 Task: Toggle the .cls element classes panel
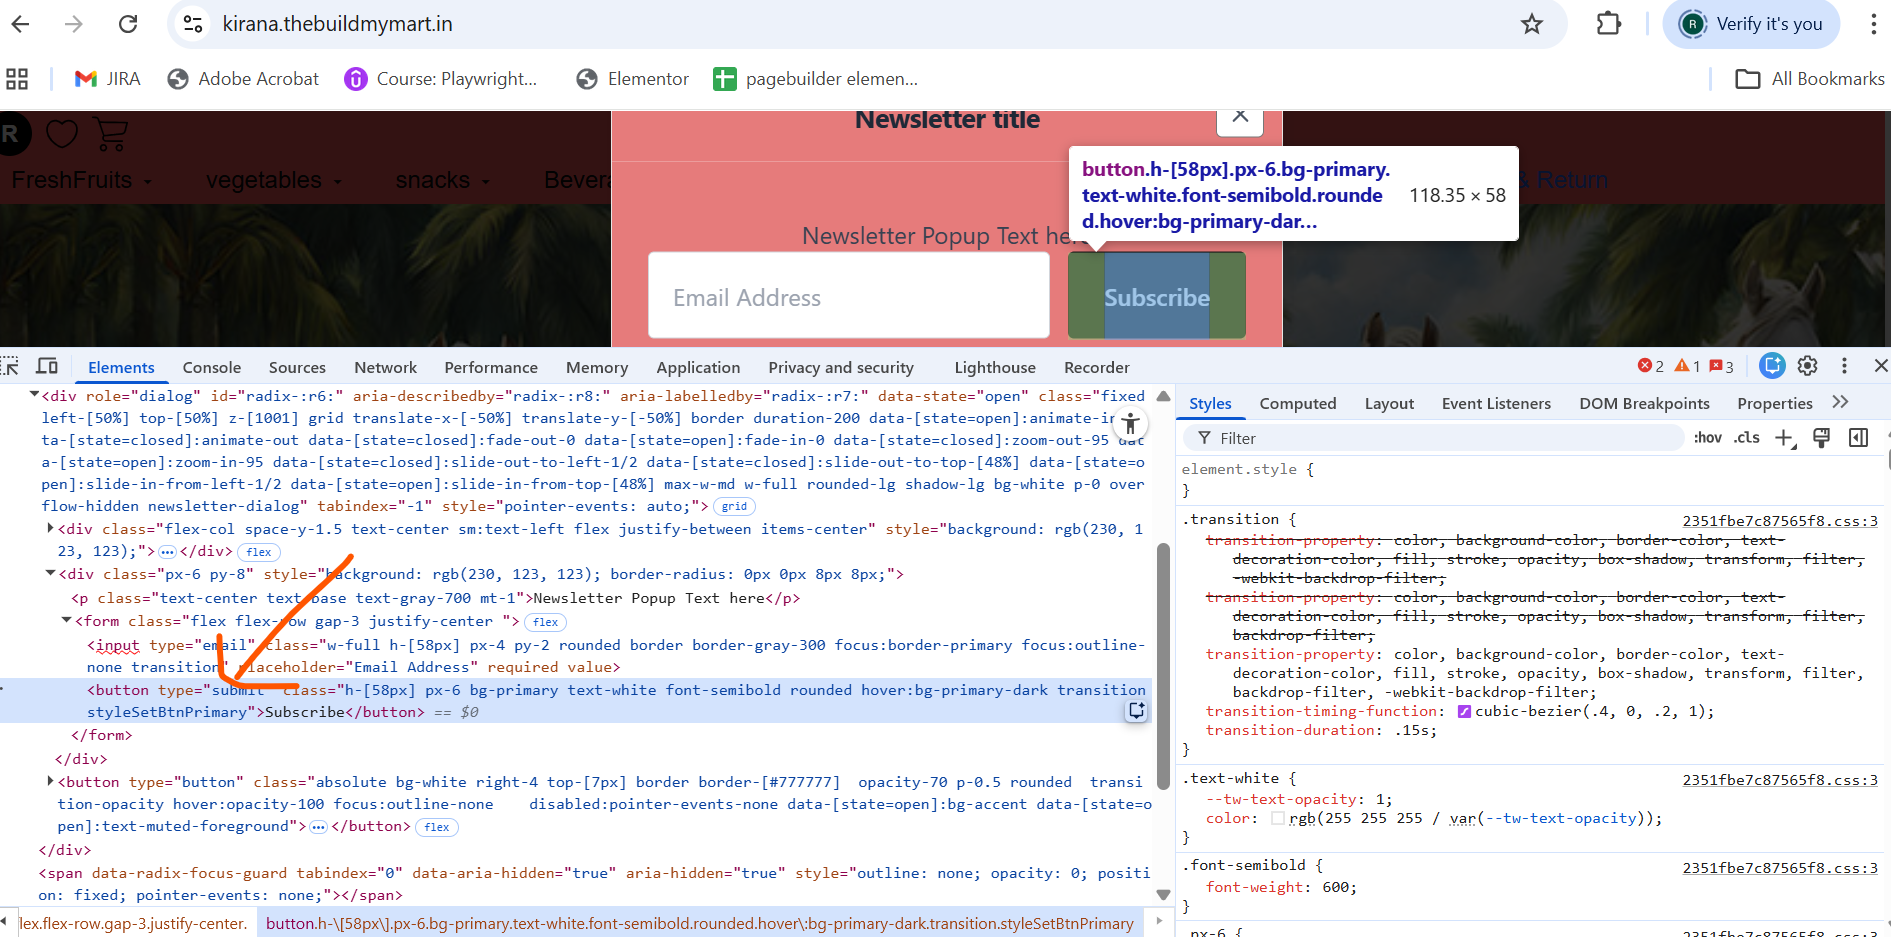click(x=1747, y=438)
